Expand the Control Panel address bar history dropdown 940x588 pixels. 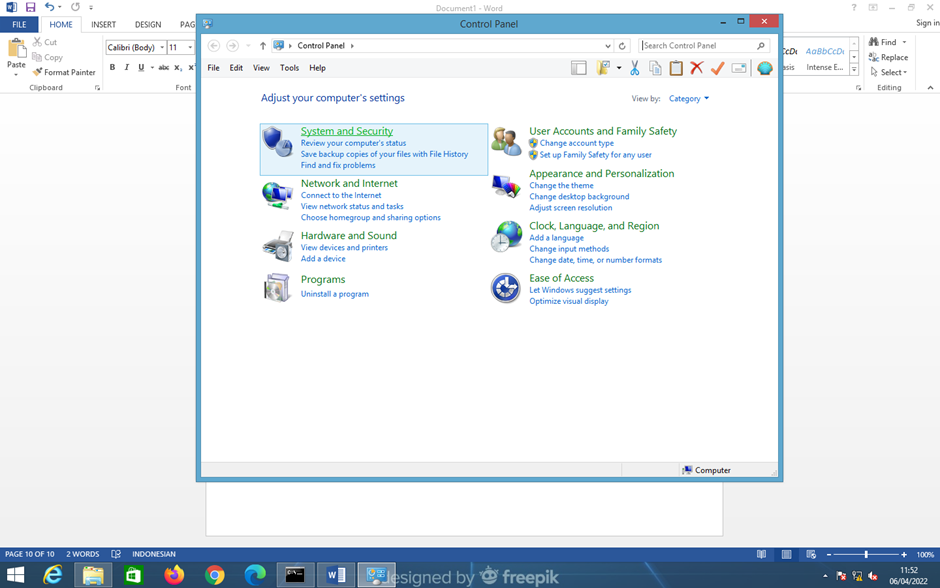click(607, 46)
